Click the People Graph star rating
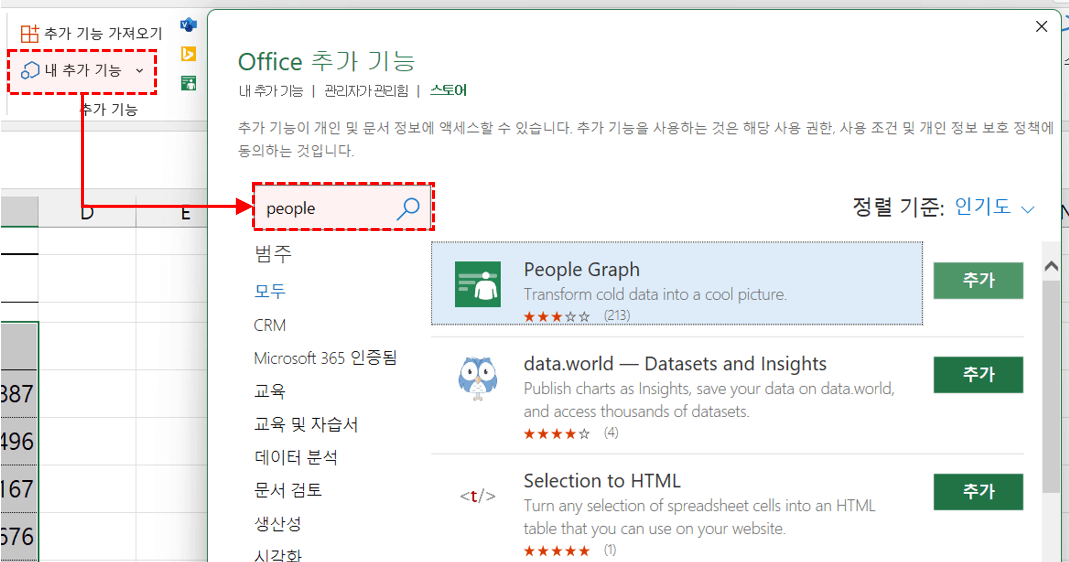This screenshot has height=562, width=1069. 556,316
